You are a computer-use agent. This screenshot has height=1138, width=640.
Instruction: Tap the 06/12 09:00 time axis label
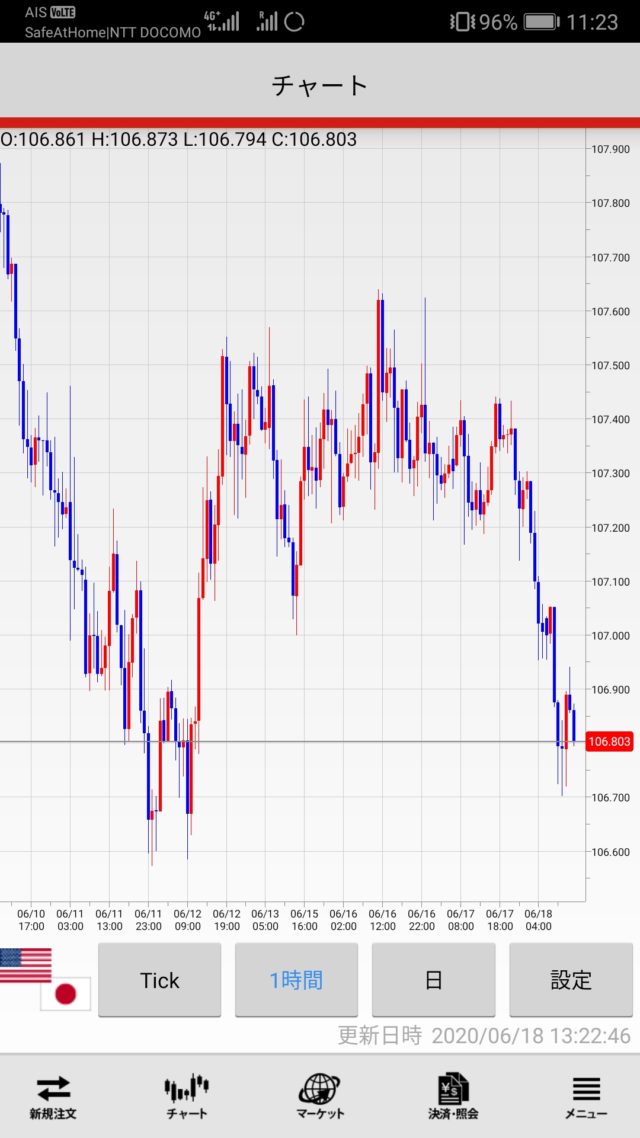click(187, 920)
